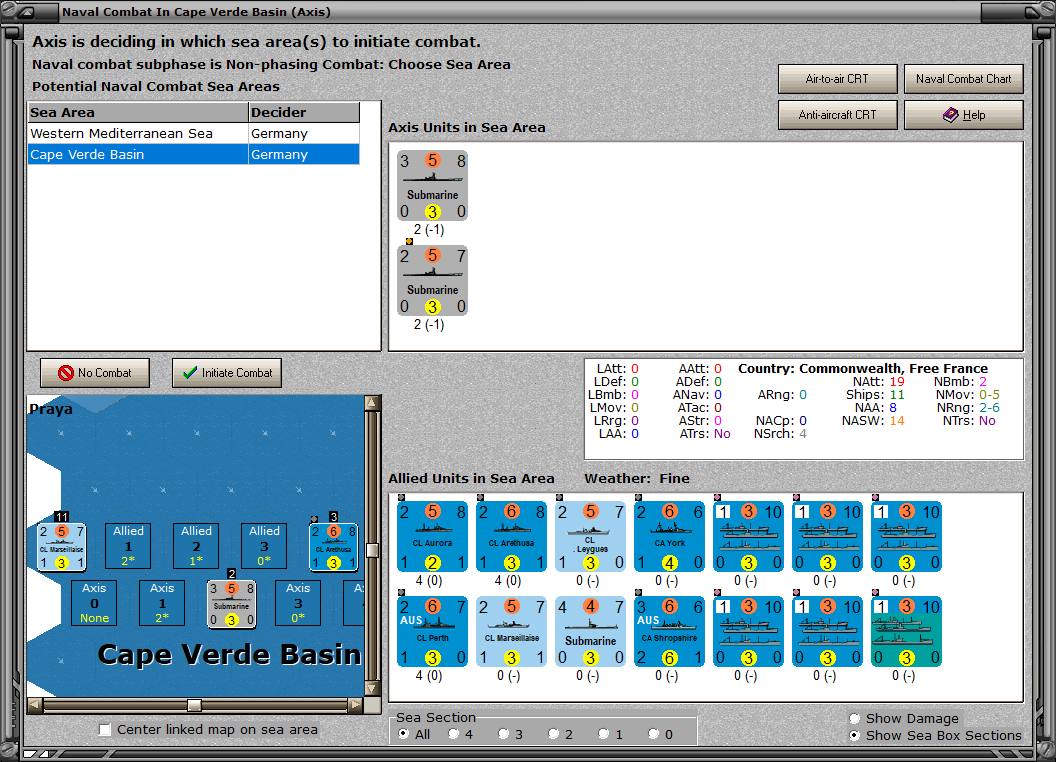
Task: Click the Sea Area column header
Action: (138, 113)
